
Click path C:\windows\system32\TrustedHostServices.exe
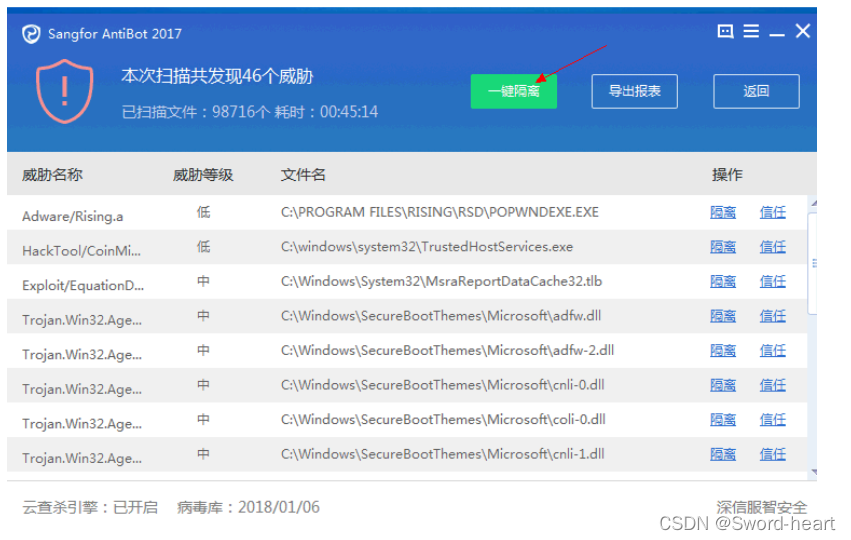[x=427, y=247]
